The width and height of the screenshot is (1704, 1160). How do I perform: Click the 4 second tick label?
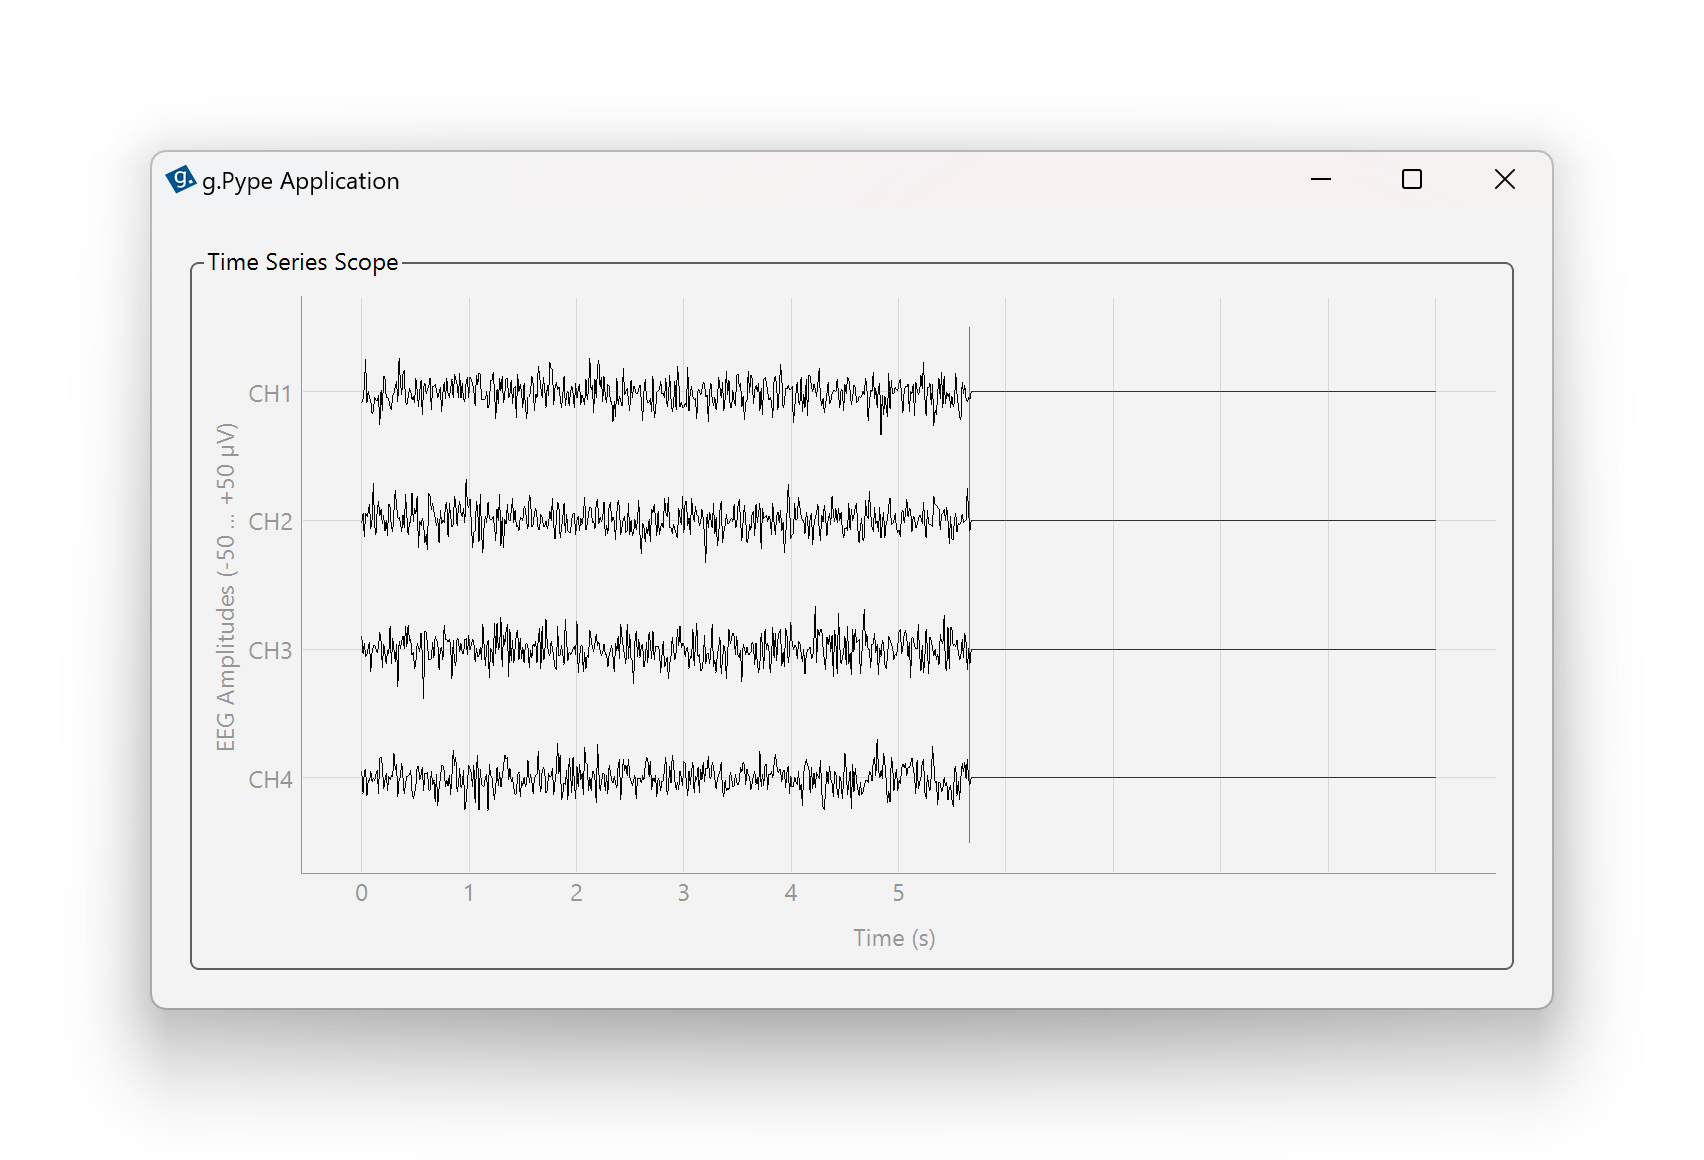(x=791, y=893)
